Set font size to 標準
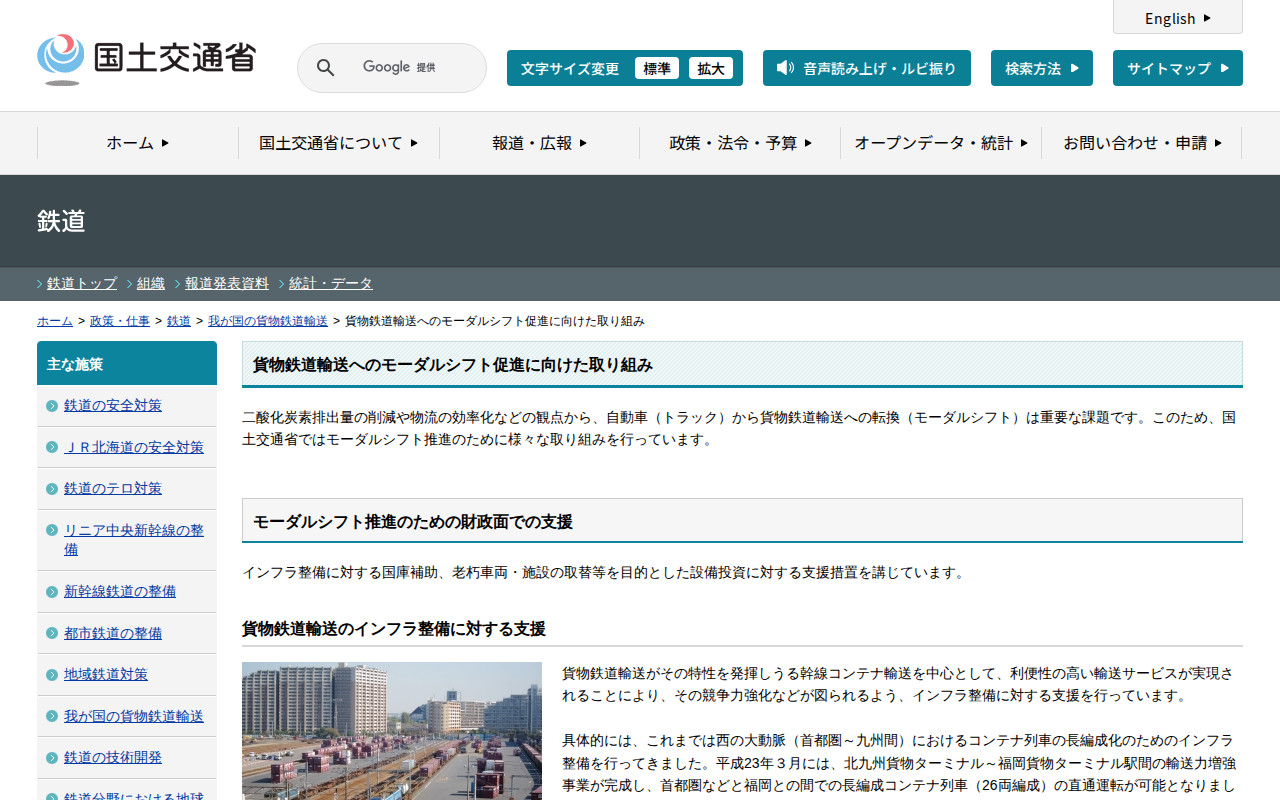Screen dimensions: 1280x800 click(x=656, y=69)
